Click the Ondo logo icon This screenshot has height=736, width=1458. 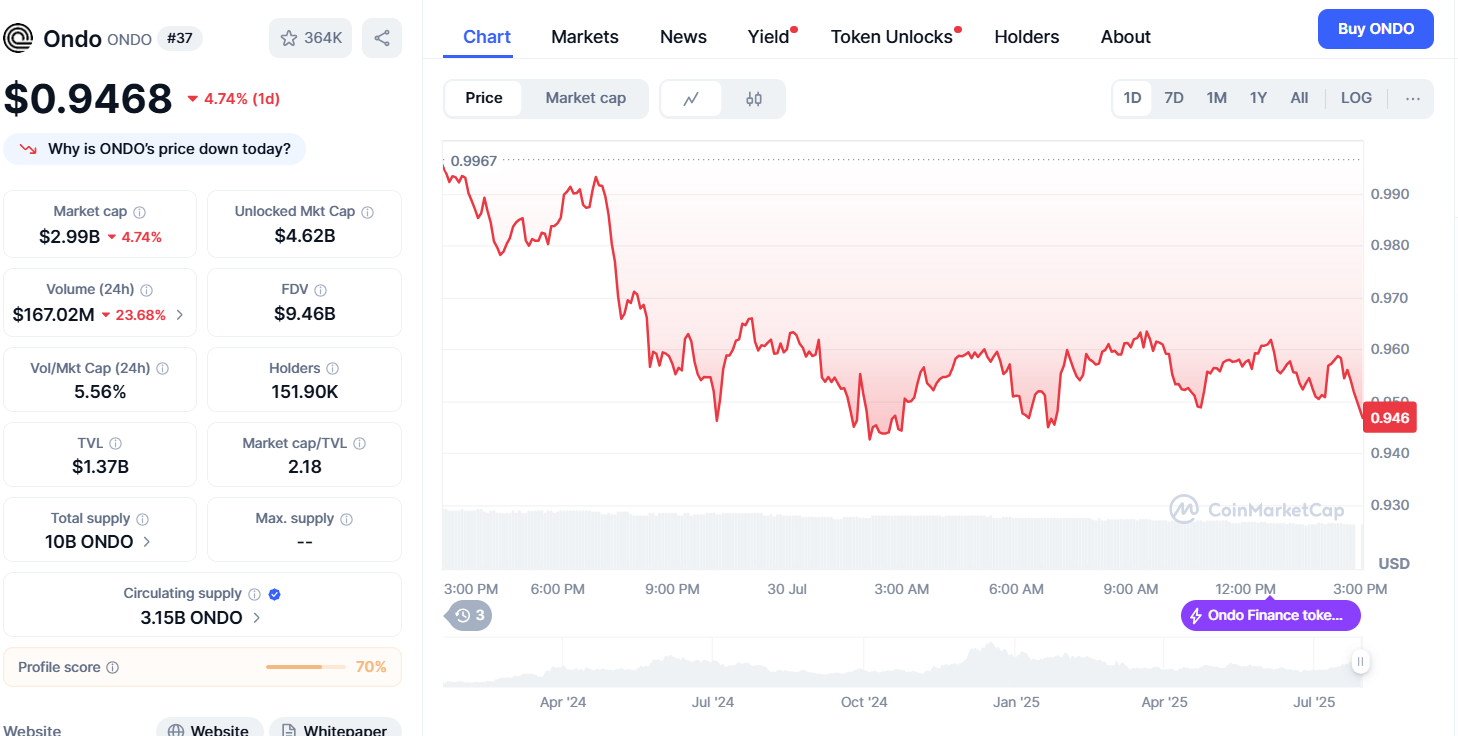[x=18, y=38]
